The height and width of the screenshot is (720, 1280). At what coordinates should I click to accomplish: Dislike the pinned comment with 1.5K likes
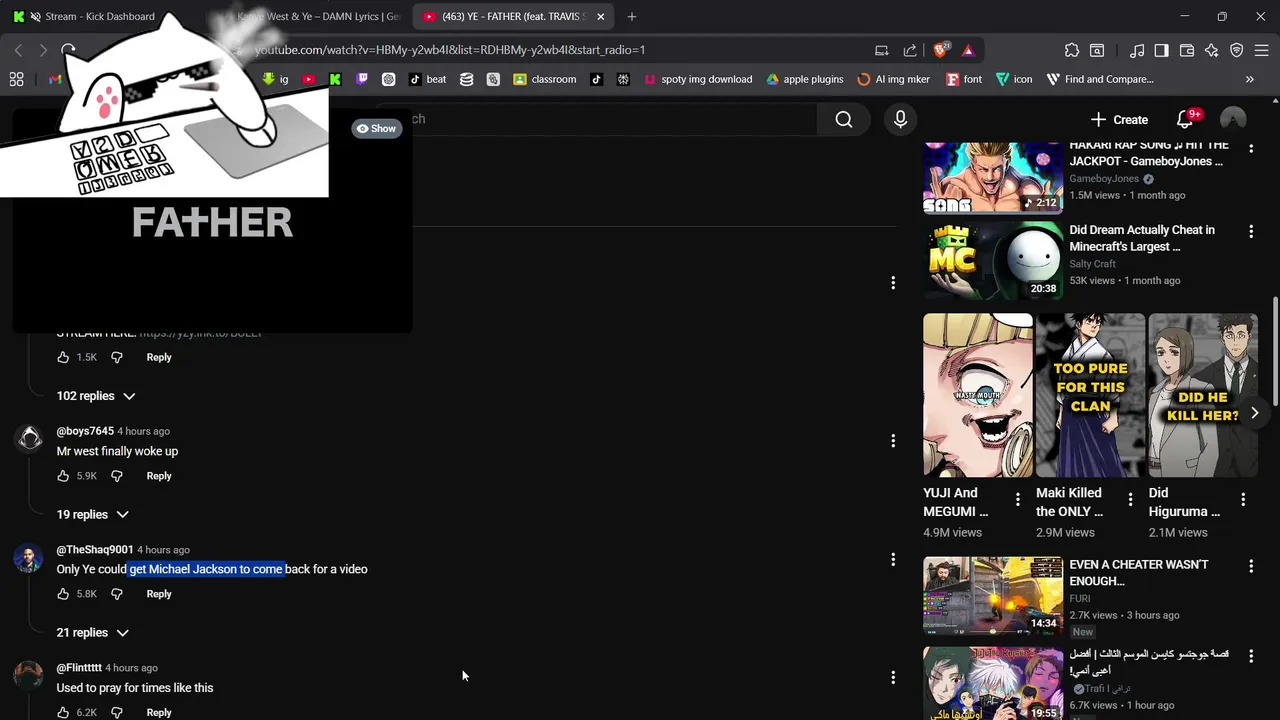117,357
